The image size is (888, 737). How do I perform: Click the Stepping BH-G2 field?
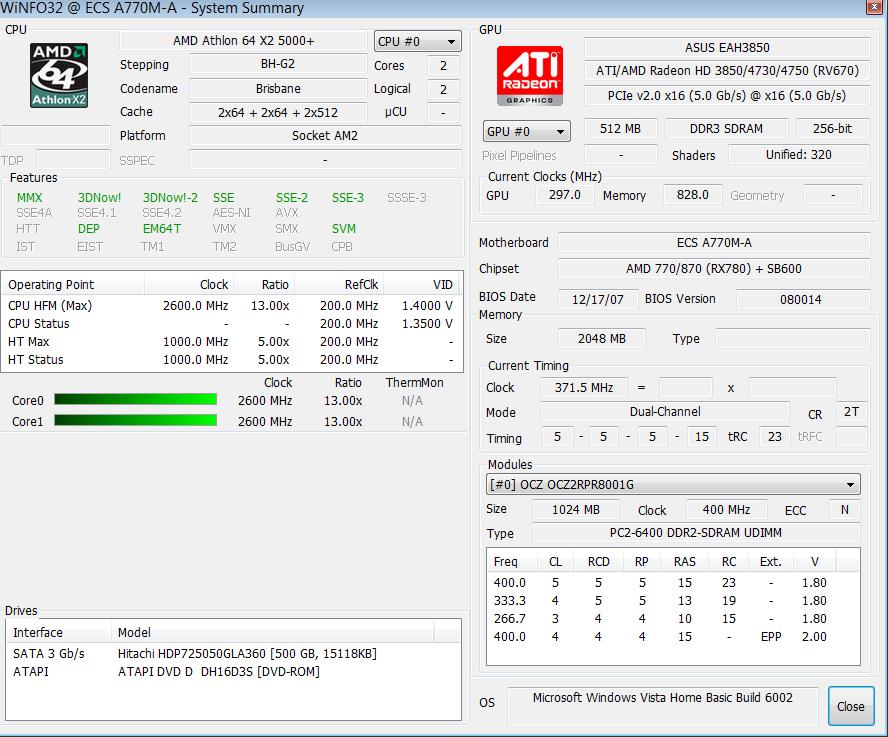coord(278,64)
